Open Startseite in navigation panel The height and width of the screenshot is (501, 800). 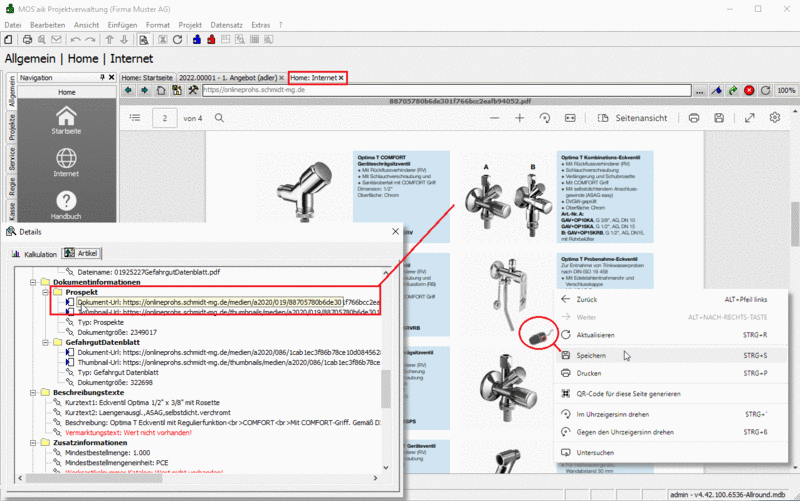click(66, 120)
